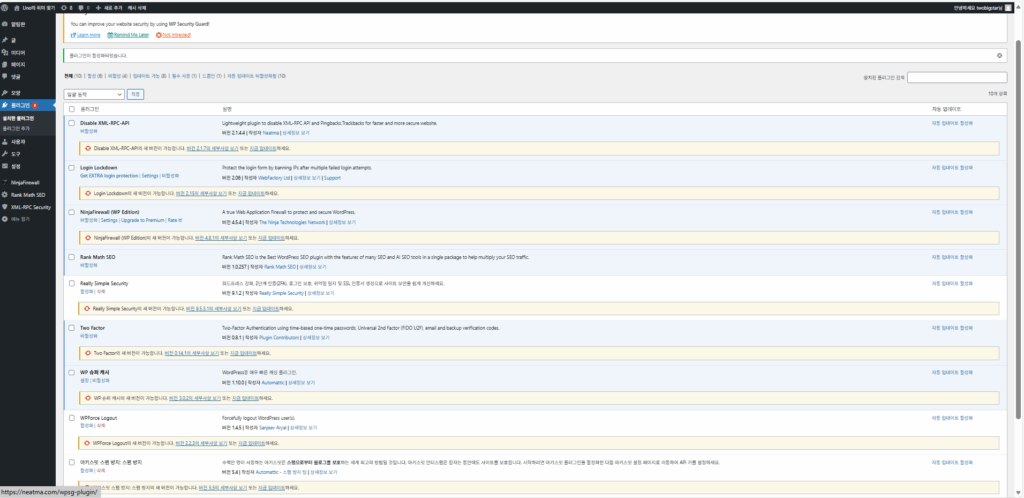Dismiss the plugin activated notice

coord(999,56)
